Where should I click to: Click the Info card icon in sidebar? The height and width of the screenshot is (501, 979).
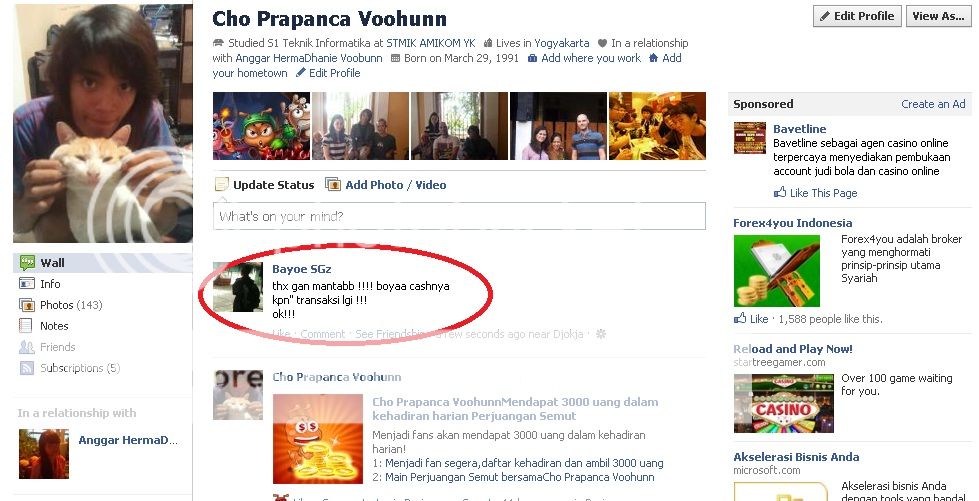pyautogui.click(x=27, y=284)
